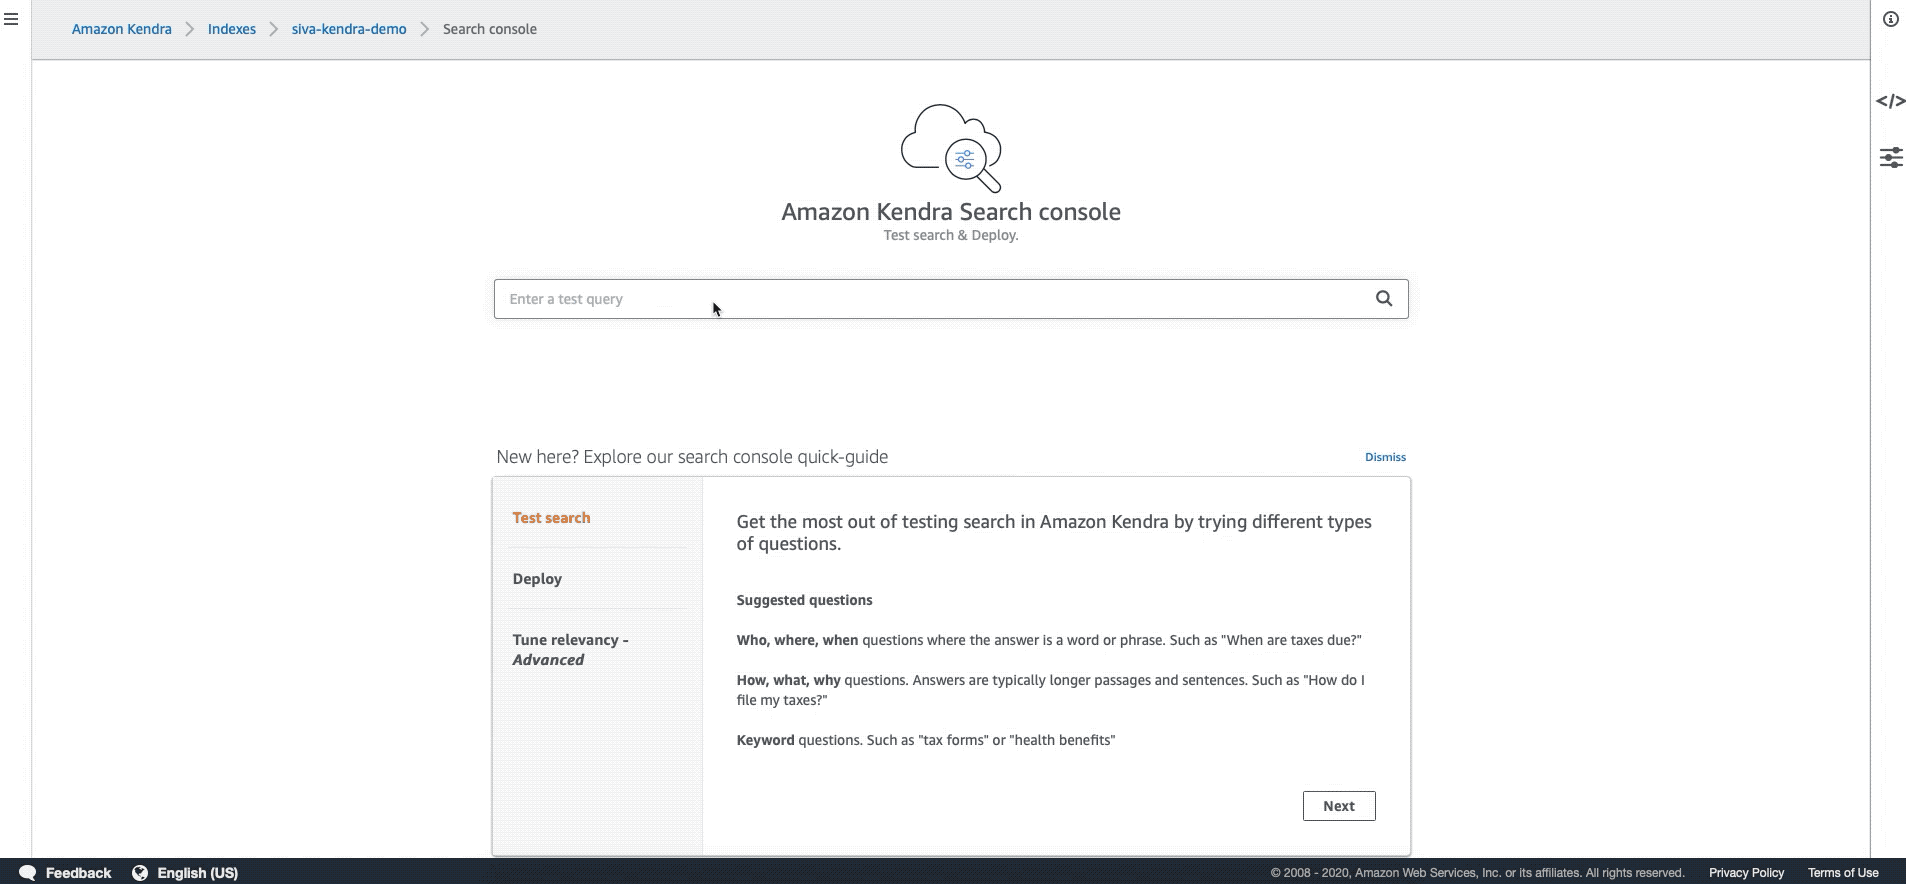This screenshot has width=1906, height=884.
Task: Open the English (US) language selector
Action: [x=197, y=872]
